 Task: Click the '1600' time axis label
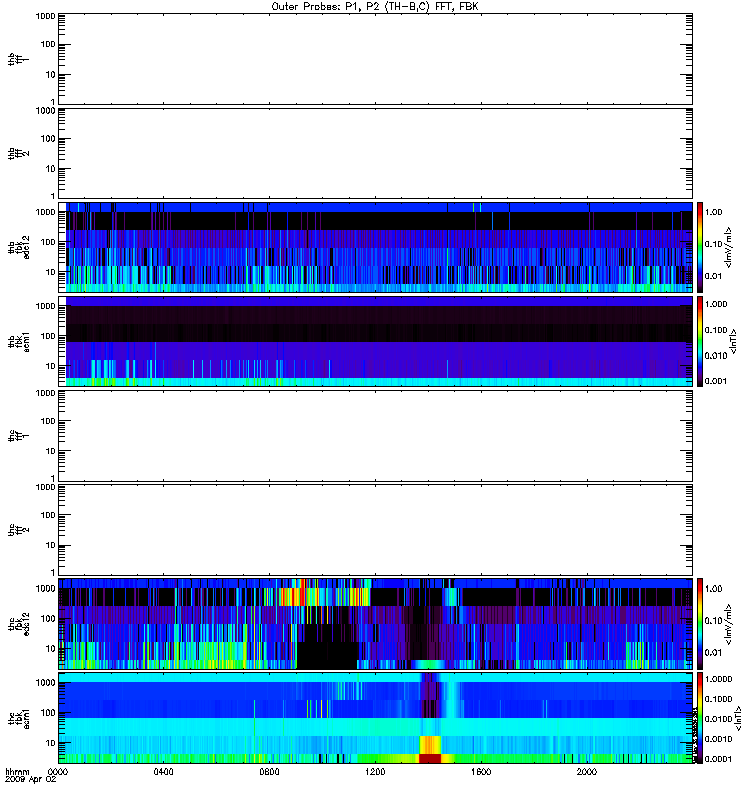481,771
